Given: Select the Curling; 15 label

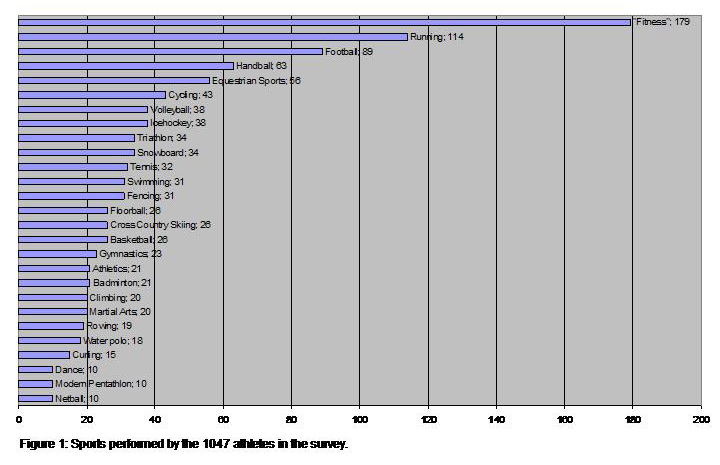Looking at the screenshot, I should pos(97,355).
